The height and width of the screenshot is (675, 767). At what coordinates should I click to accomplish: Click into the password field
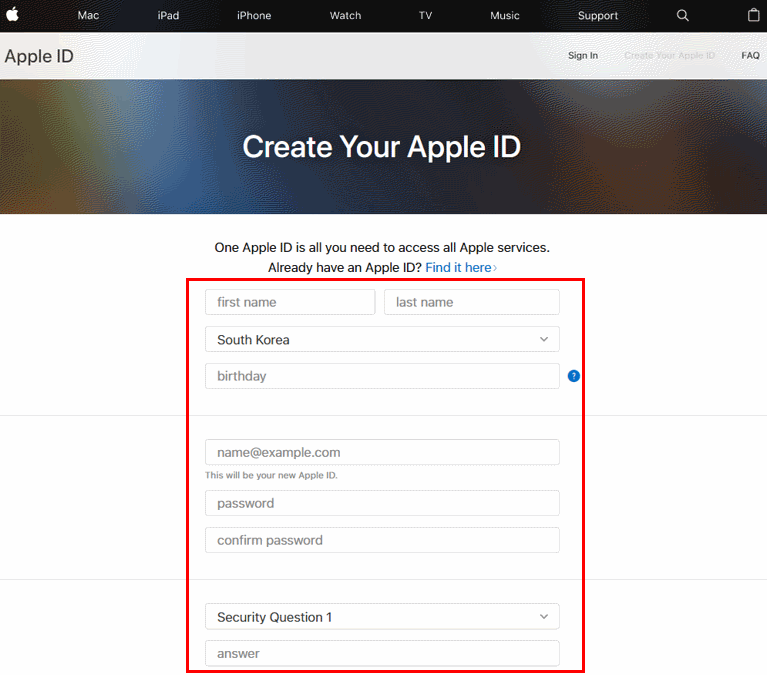pos(382,503)
